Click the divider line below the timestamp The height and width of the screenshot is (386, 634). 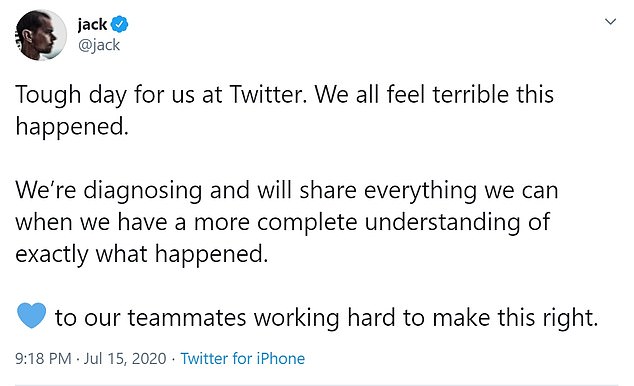tap(317, 384)
